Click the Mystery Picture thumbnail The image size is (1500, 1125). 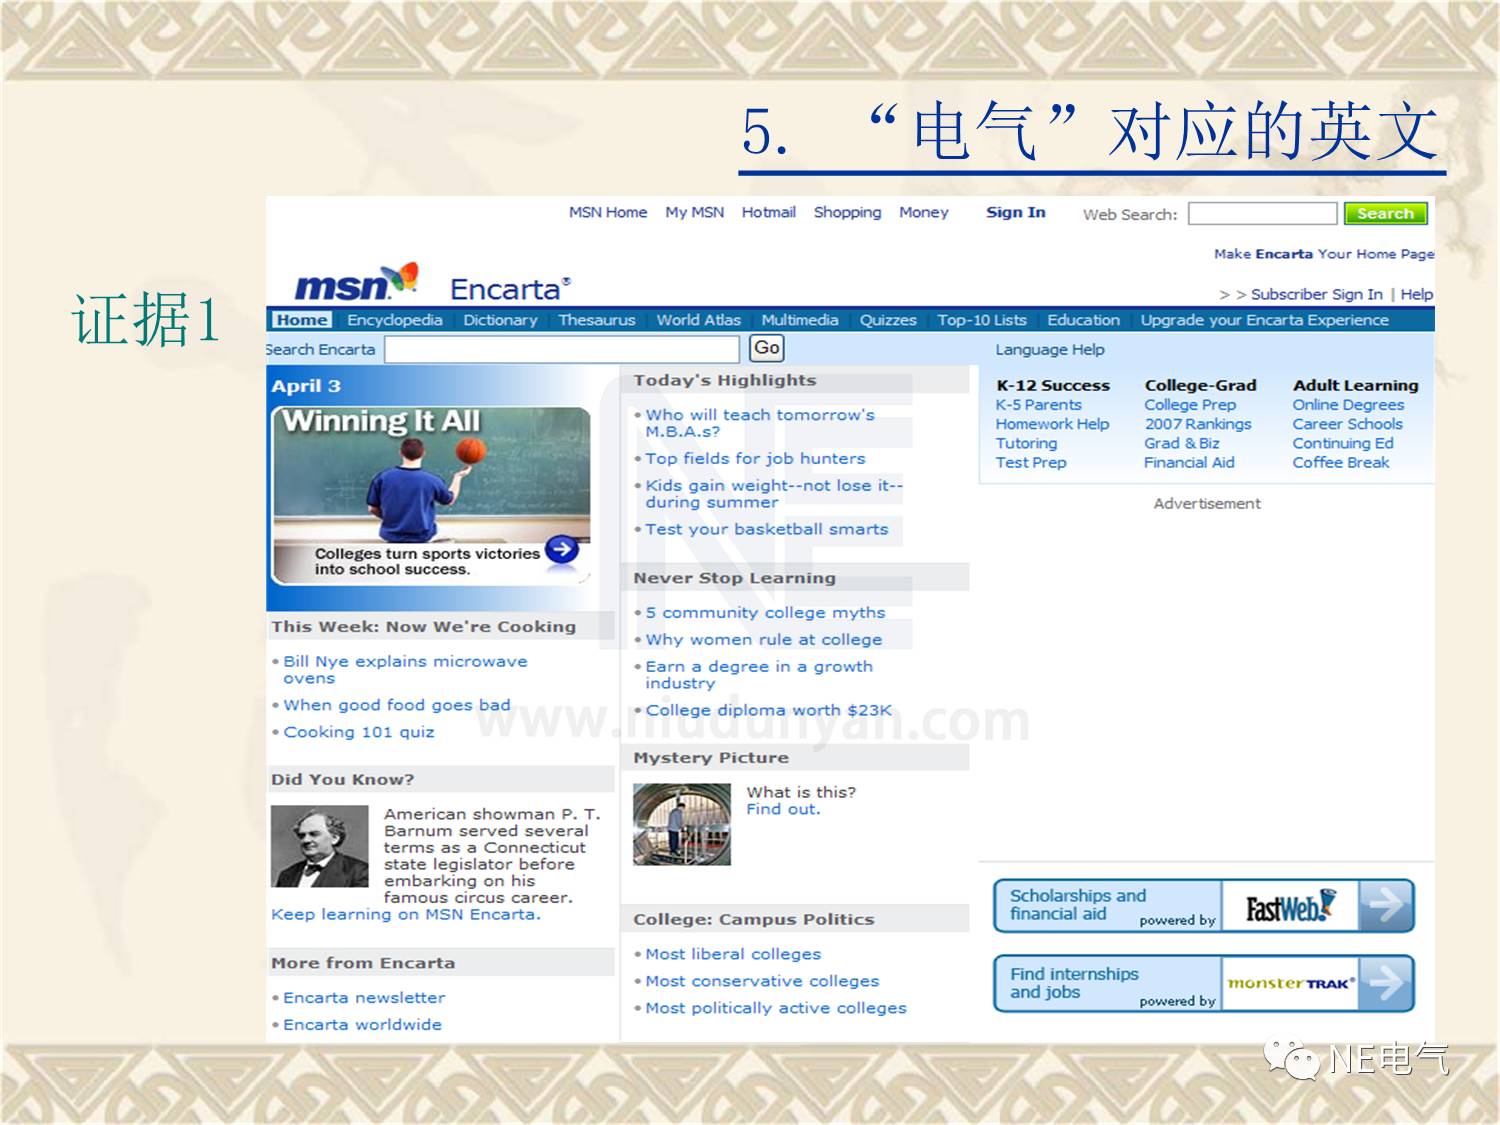point(682,824)
